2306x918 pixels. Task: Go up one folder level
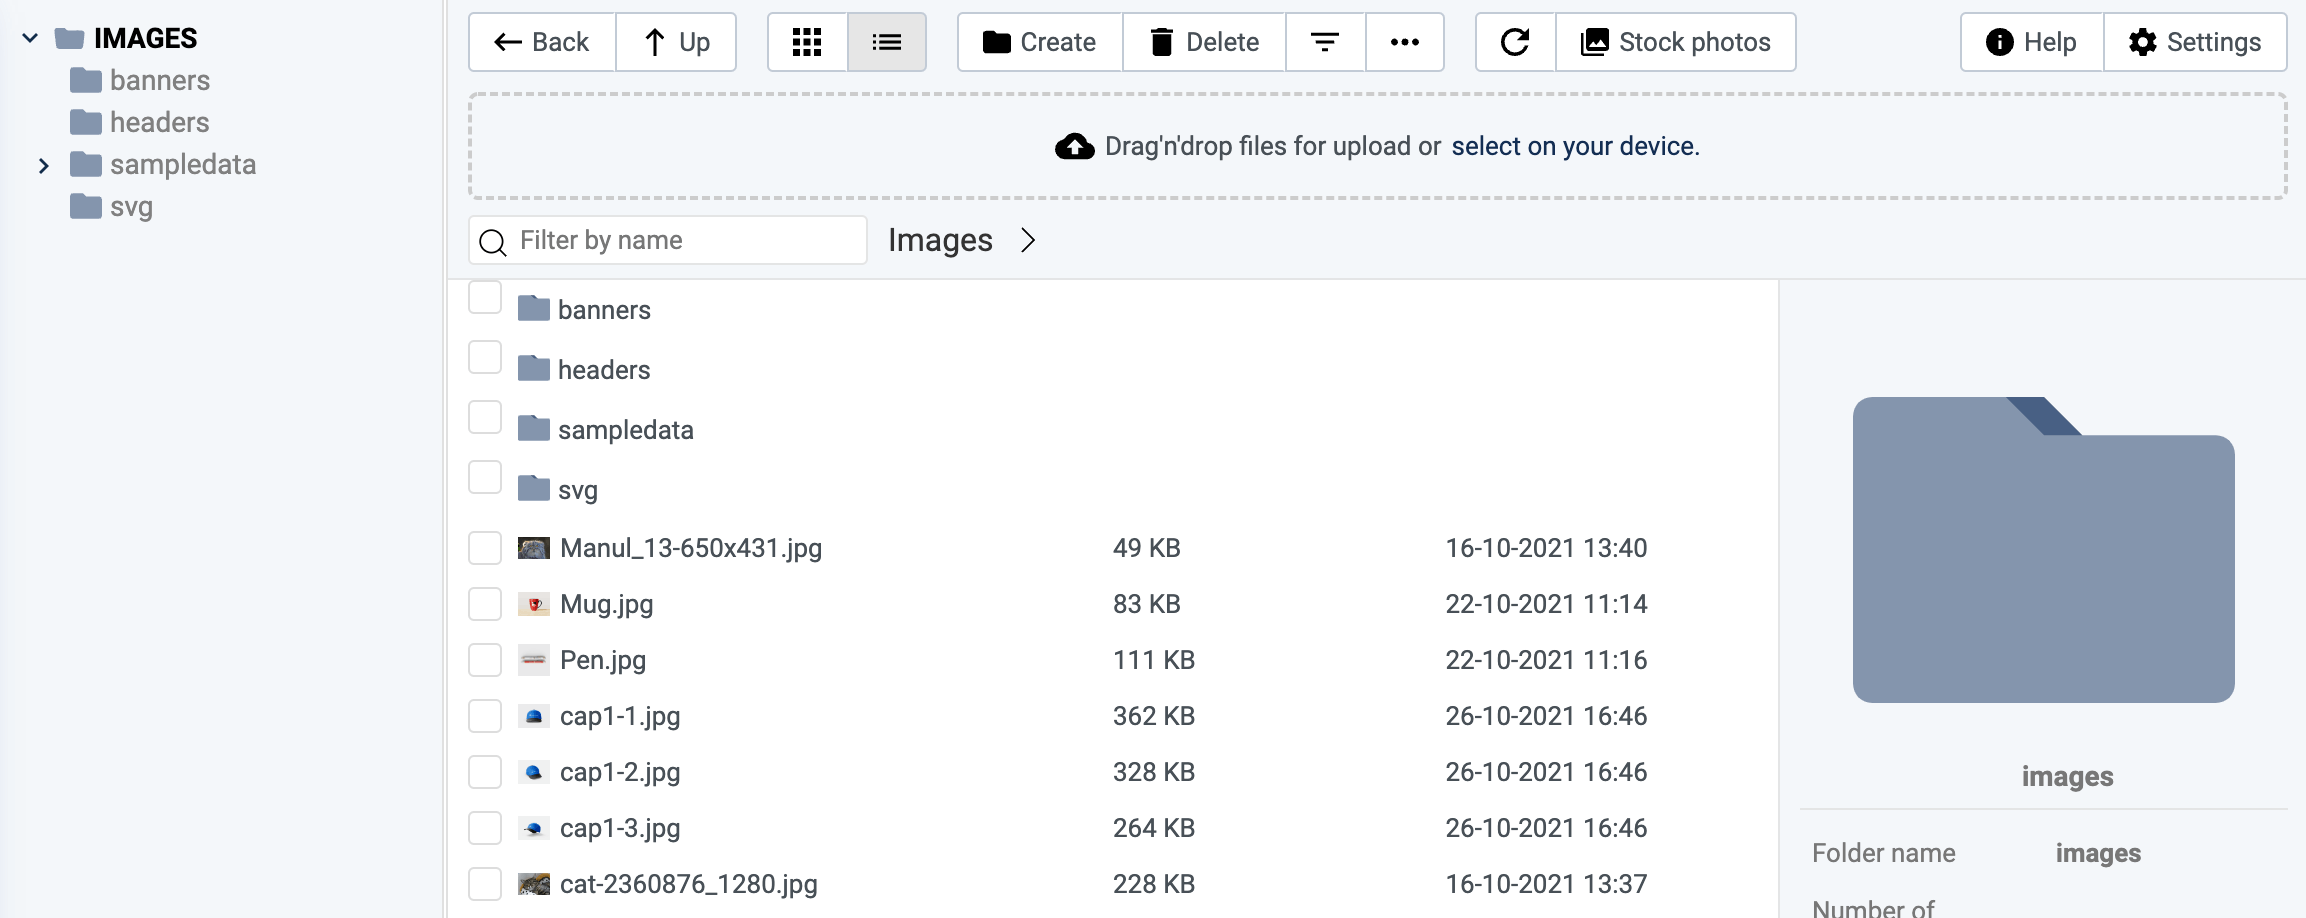[677, 42]
